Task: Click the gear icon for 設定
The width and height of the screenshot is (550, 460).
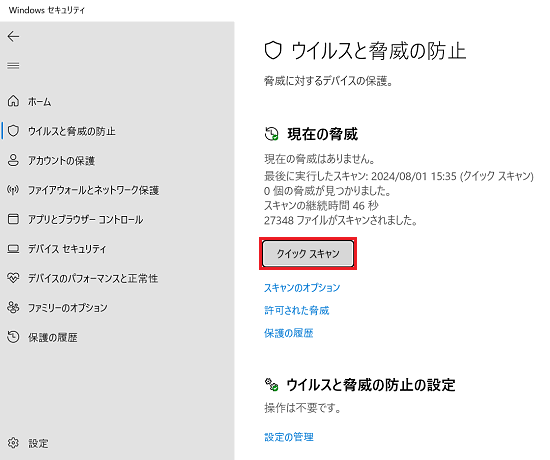Action: point(13,443)
